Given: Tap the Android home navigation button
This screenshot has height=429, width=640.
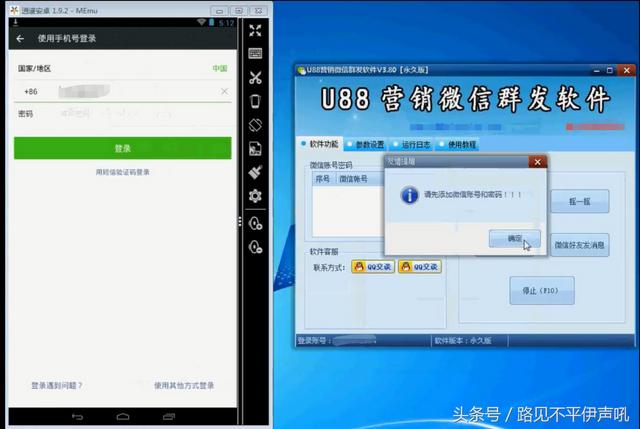Looking at the screenshot, I should 122,417.
